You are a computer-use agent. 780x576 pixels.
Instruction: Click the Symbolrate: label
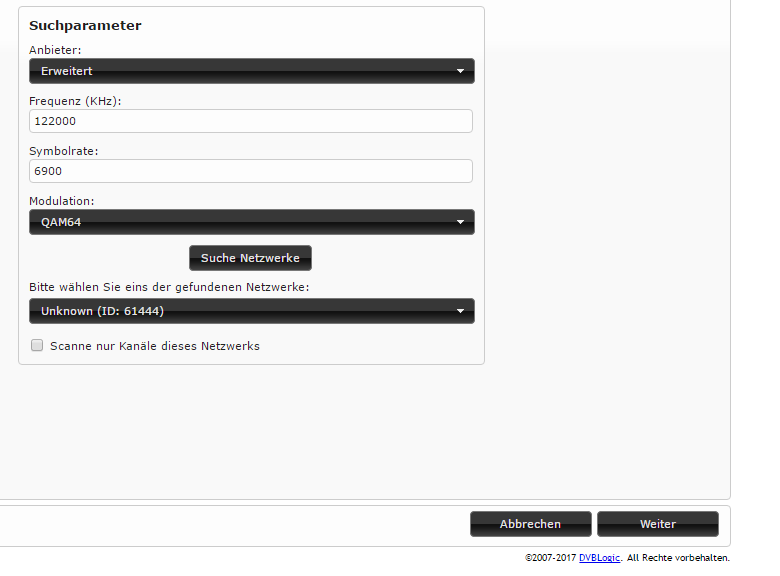63,150
